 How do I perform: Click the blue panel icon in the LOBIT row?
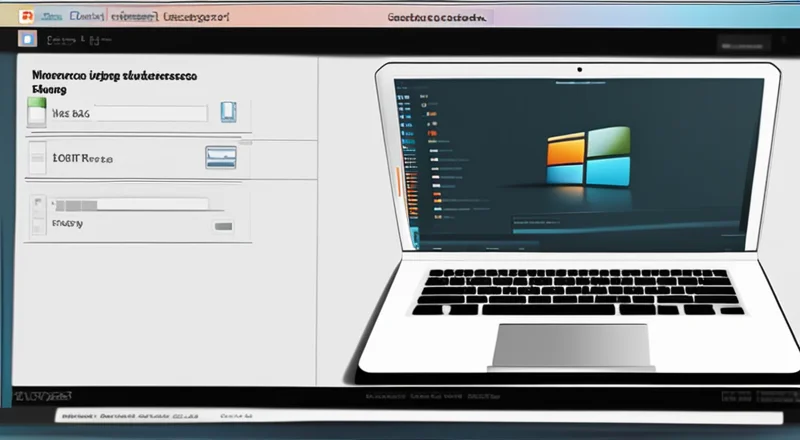click(220, 156)
